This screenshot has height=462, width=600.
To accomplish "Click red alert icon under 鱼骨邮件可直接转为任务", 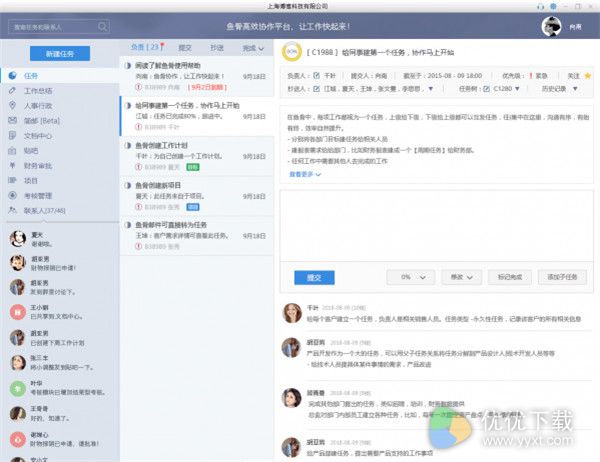I will pyautogui.click(x=139, y=247).
